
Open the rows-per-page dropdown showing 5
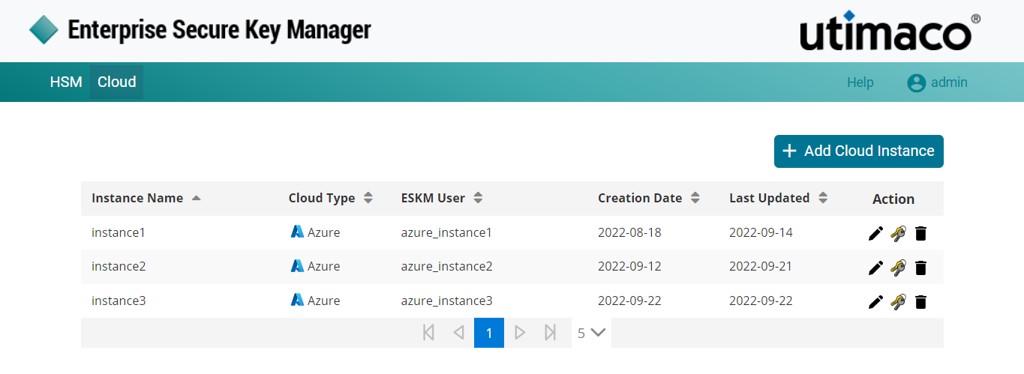(592, 333)
